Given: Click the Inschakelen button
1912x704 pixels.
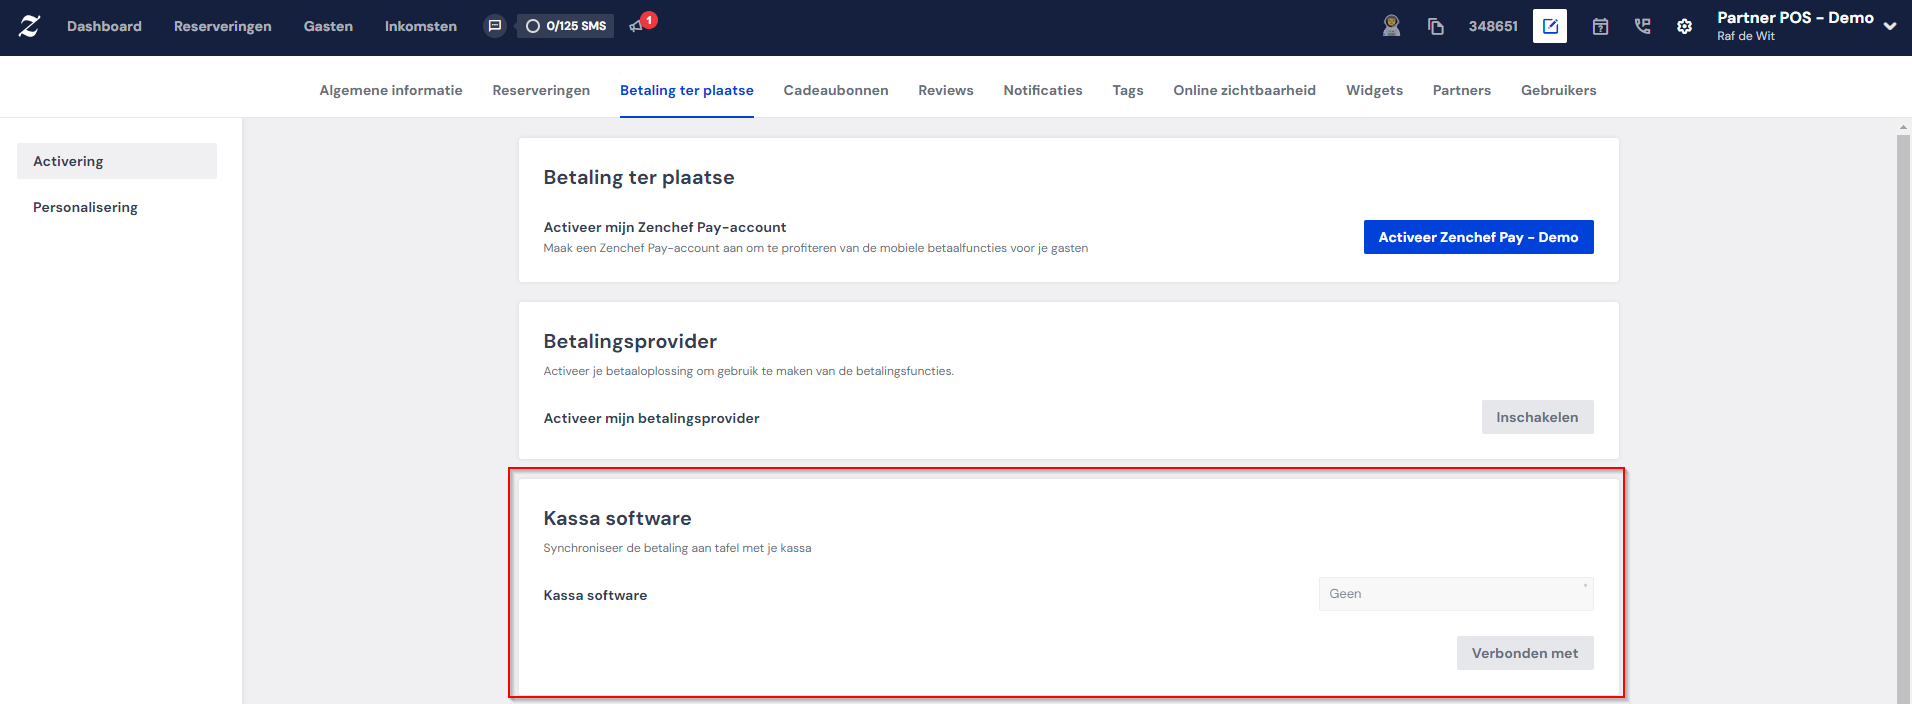Looking at the screenshot, I should pos(1538,417).
